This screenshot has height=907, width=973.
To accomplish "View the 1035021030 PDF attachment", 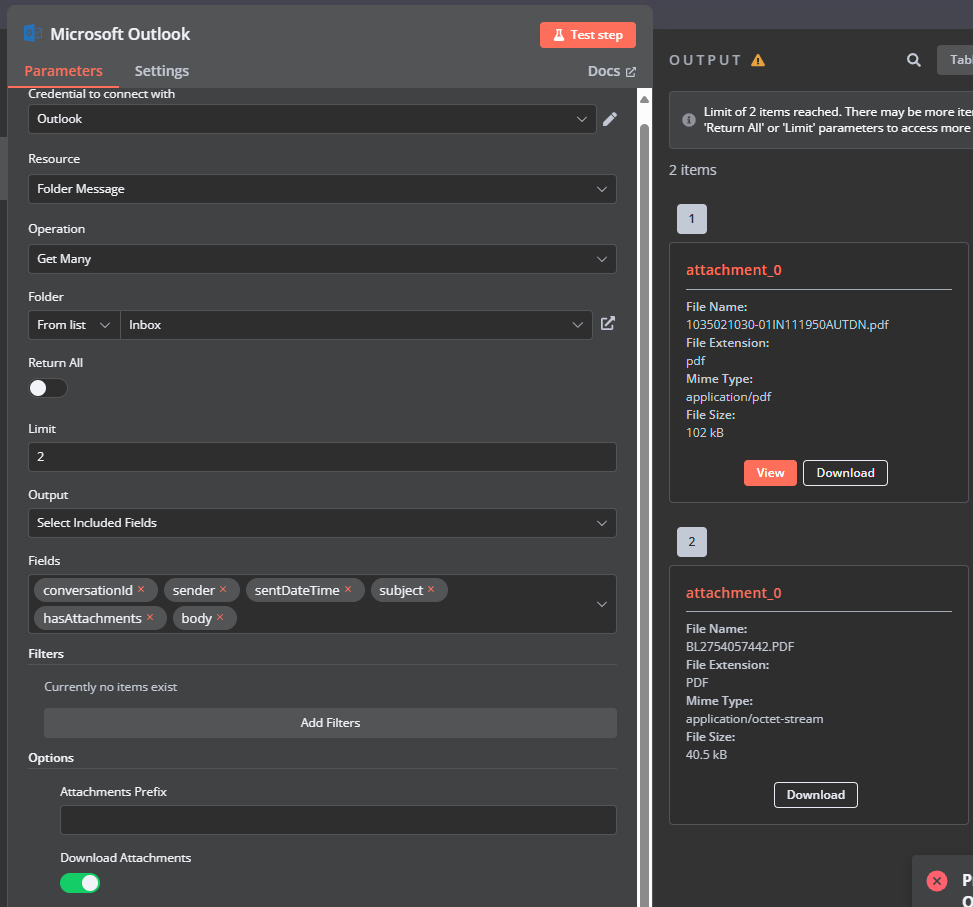I will point(770,473).
